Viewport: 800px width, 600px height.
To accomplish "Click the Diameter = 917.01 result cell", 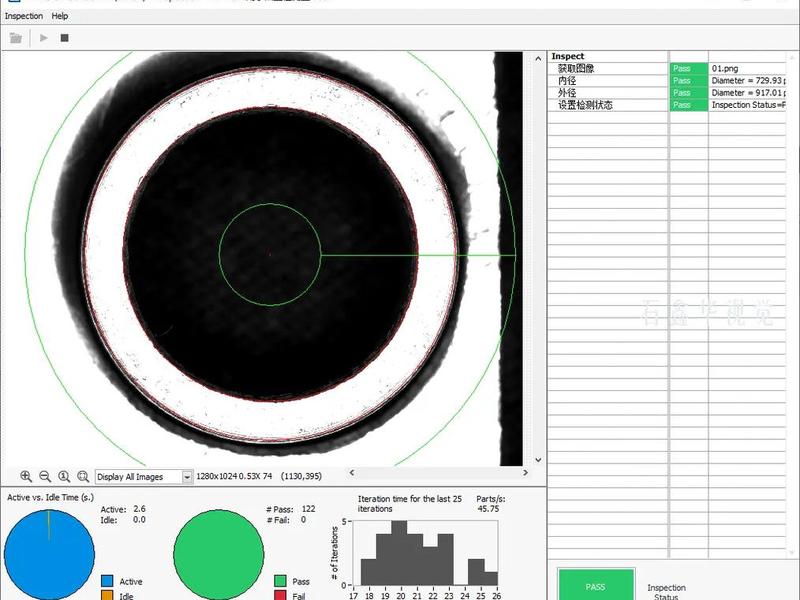I will (x=747, y=93).
